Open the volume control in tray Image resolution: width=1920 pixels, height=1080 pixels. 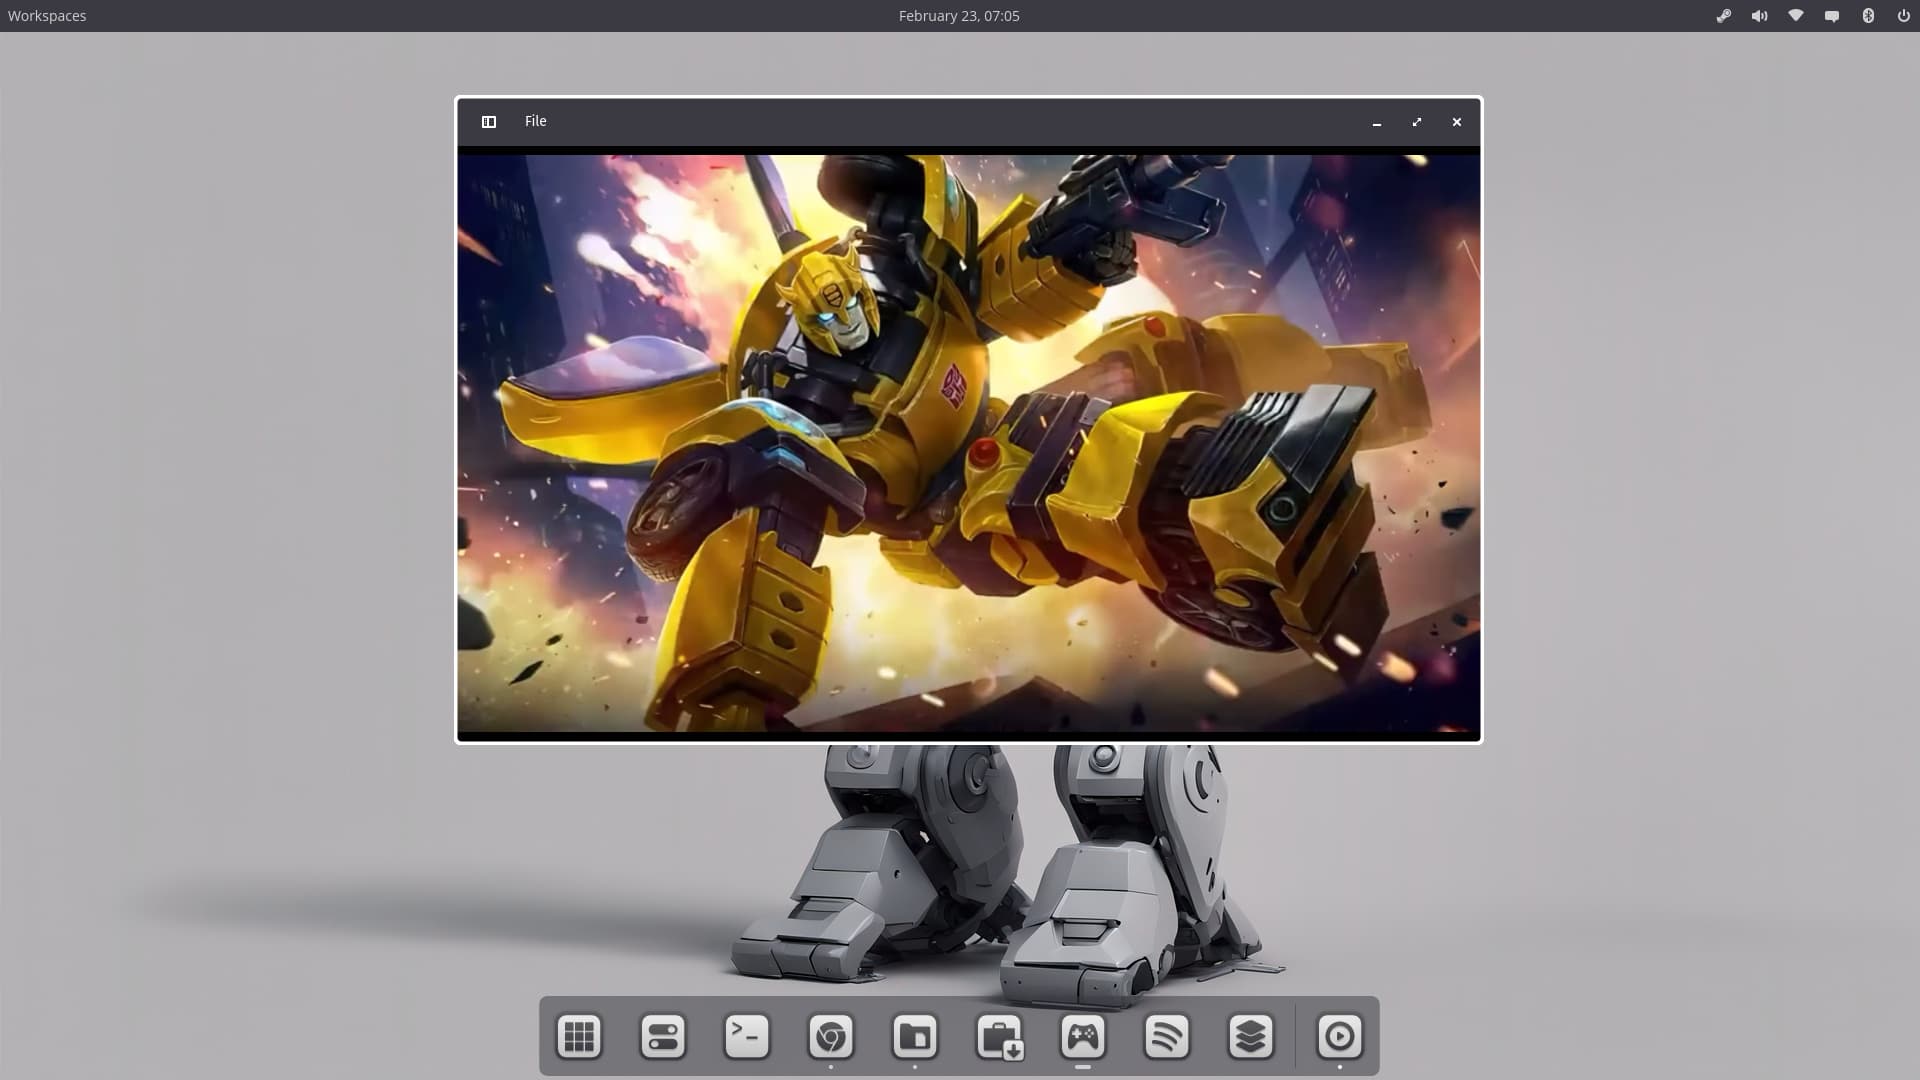(1760, 16)
